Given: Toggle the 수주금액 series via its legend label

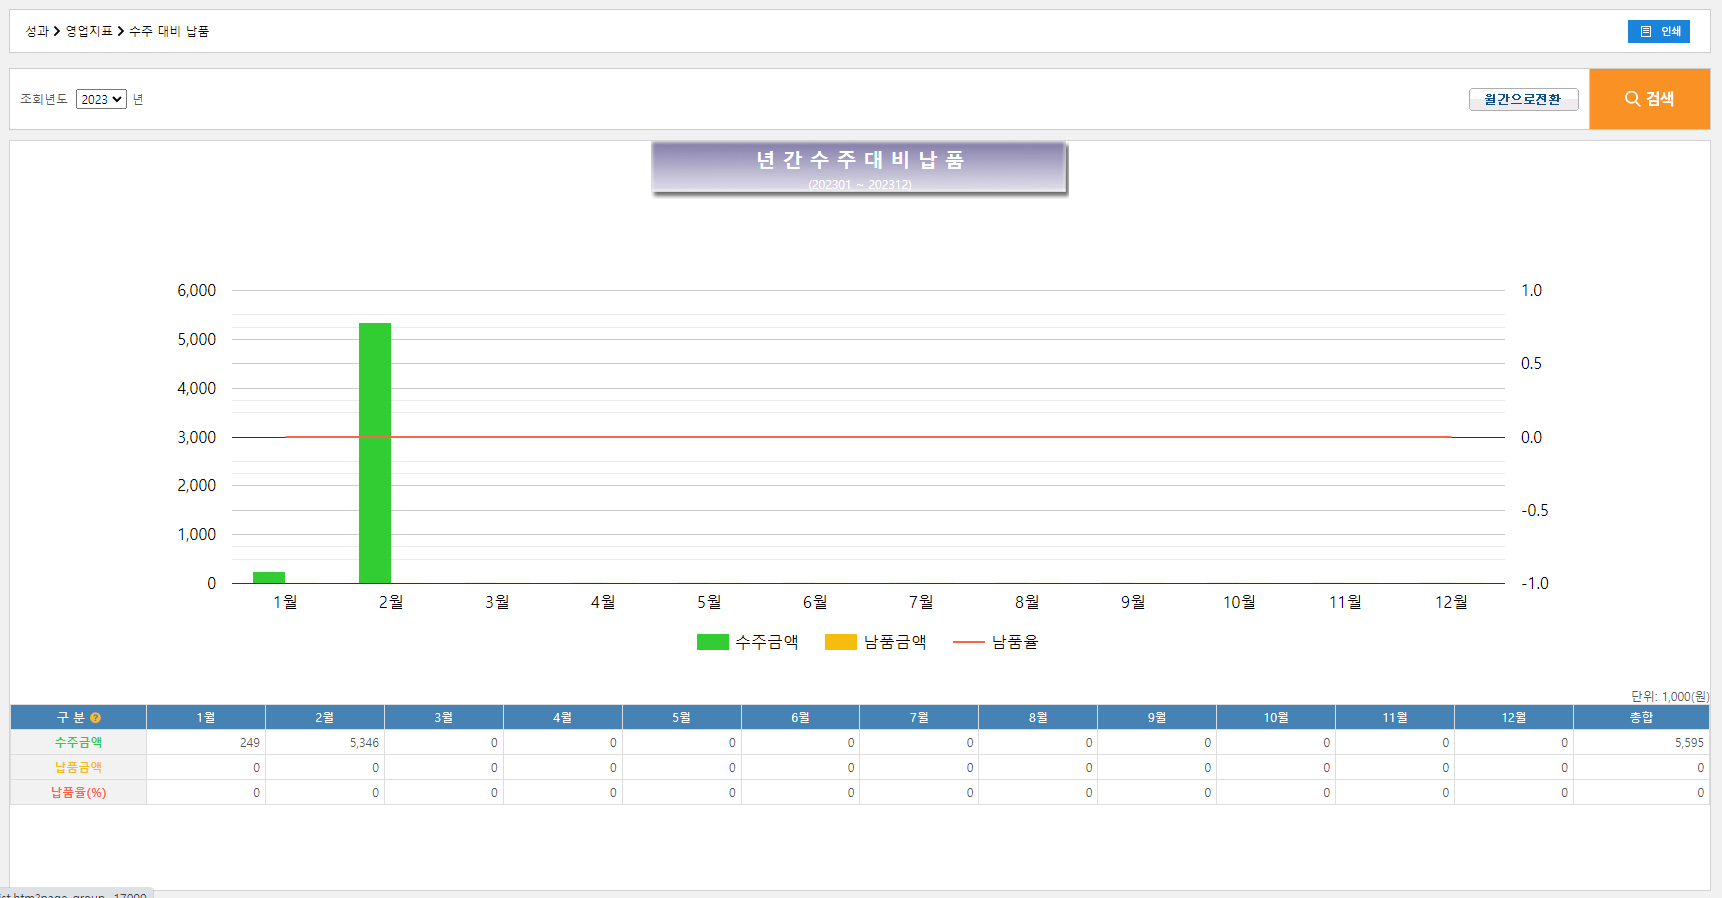Looking at the screenshot, I should pos(767,642).
